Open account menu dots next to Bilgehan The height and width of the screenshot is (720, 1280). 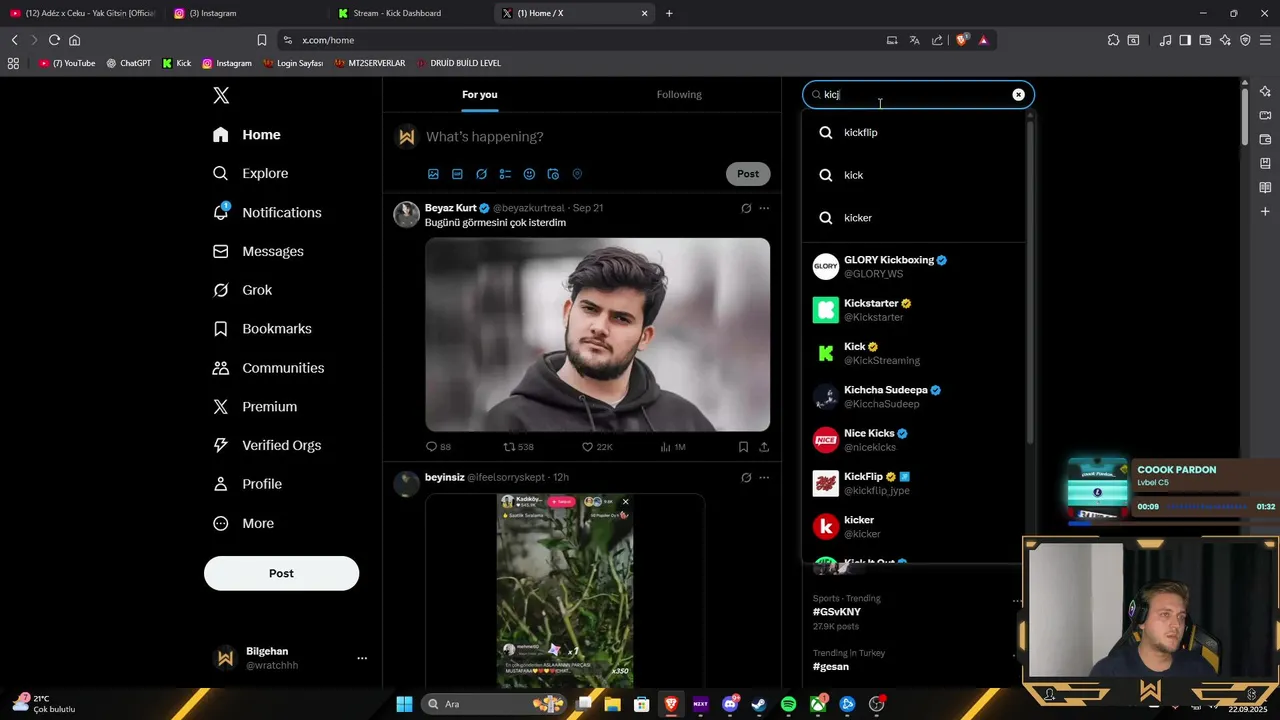(362, 658)
